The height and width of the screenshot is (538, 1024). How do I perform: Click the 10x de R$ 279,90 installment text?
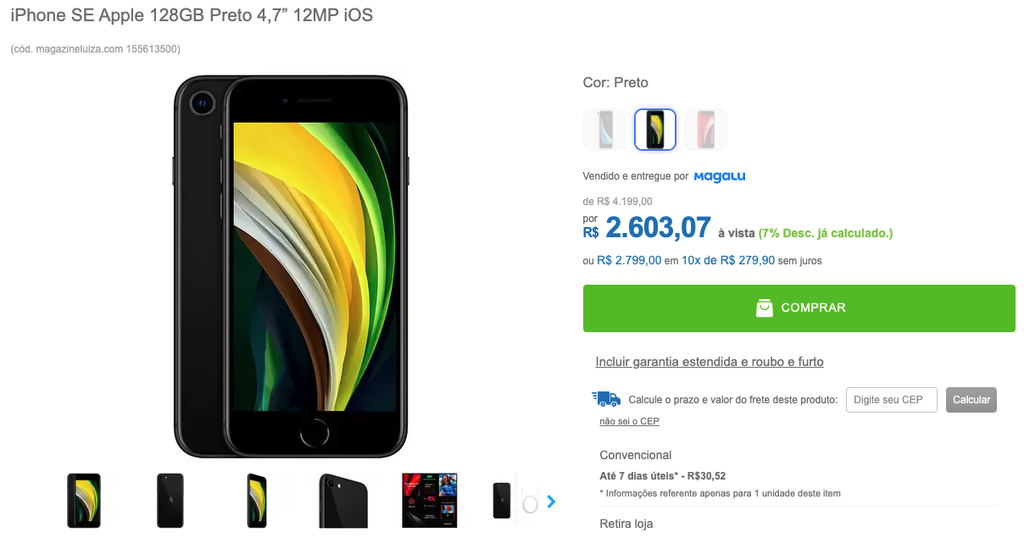point(728,260)
